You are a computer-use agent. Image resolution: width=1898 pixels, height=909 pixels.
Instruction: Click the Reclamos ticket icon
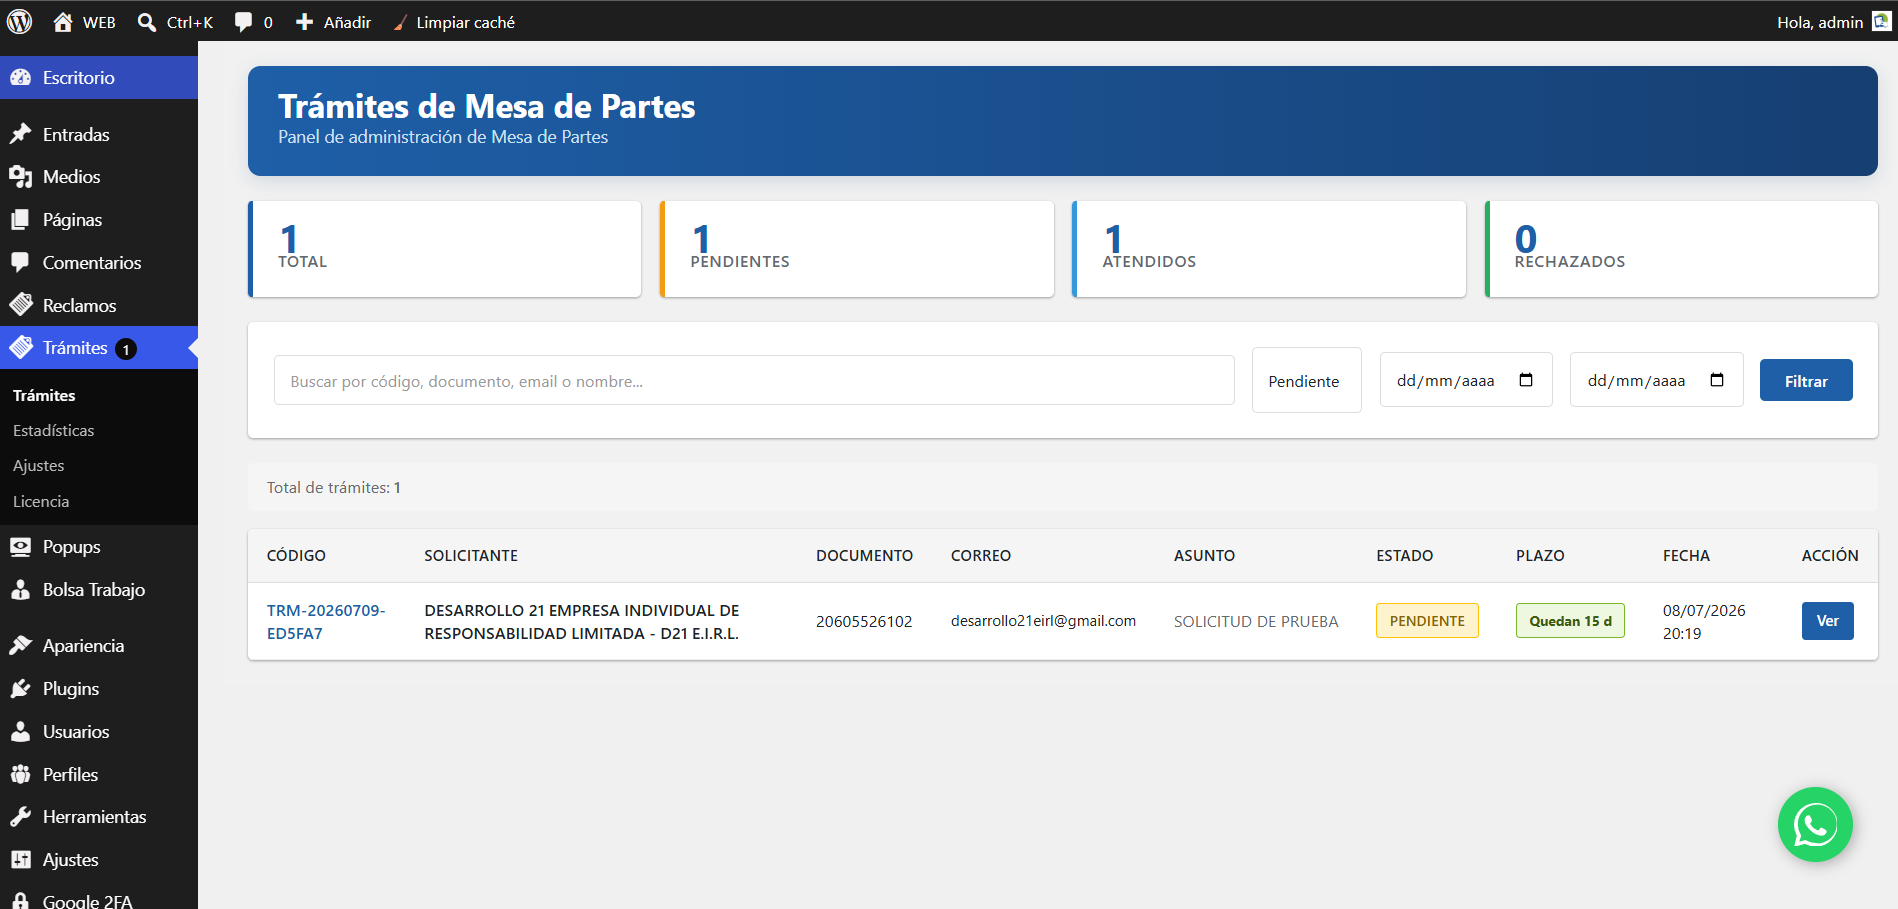21,305
